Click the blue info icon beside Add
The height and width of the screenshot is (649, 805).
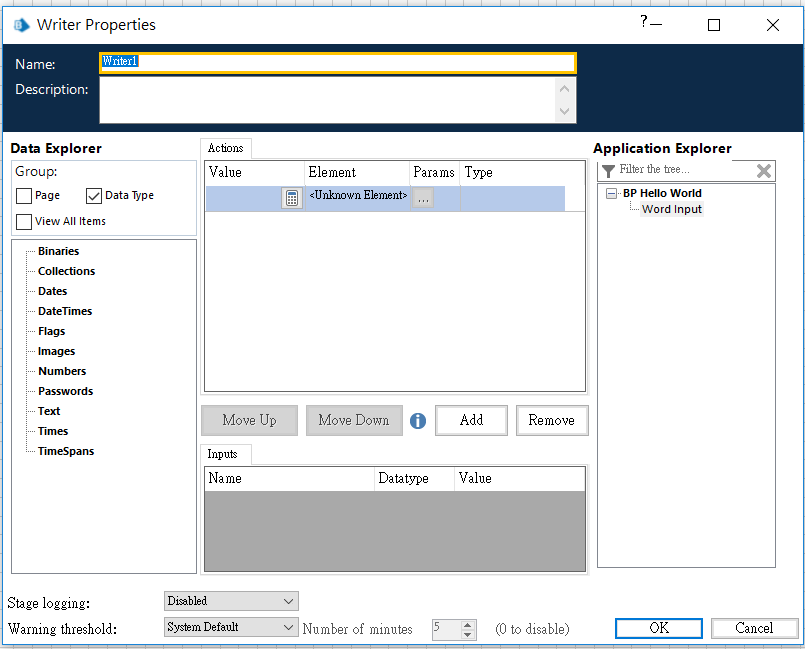click(x=418, y=421)
